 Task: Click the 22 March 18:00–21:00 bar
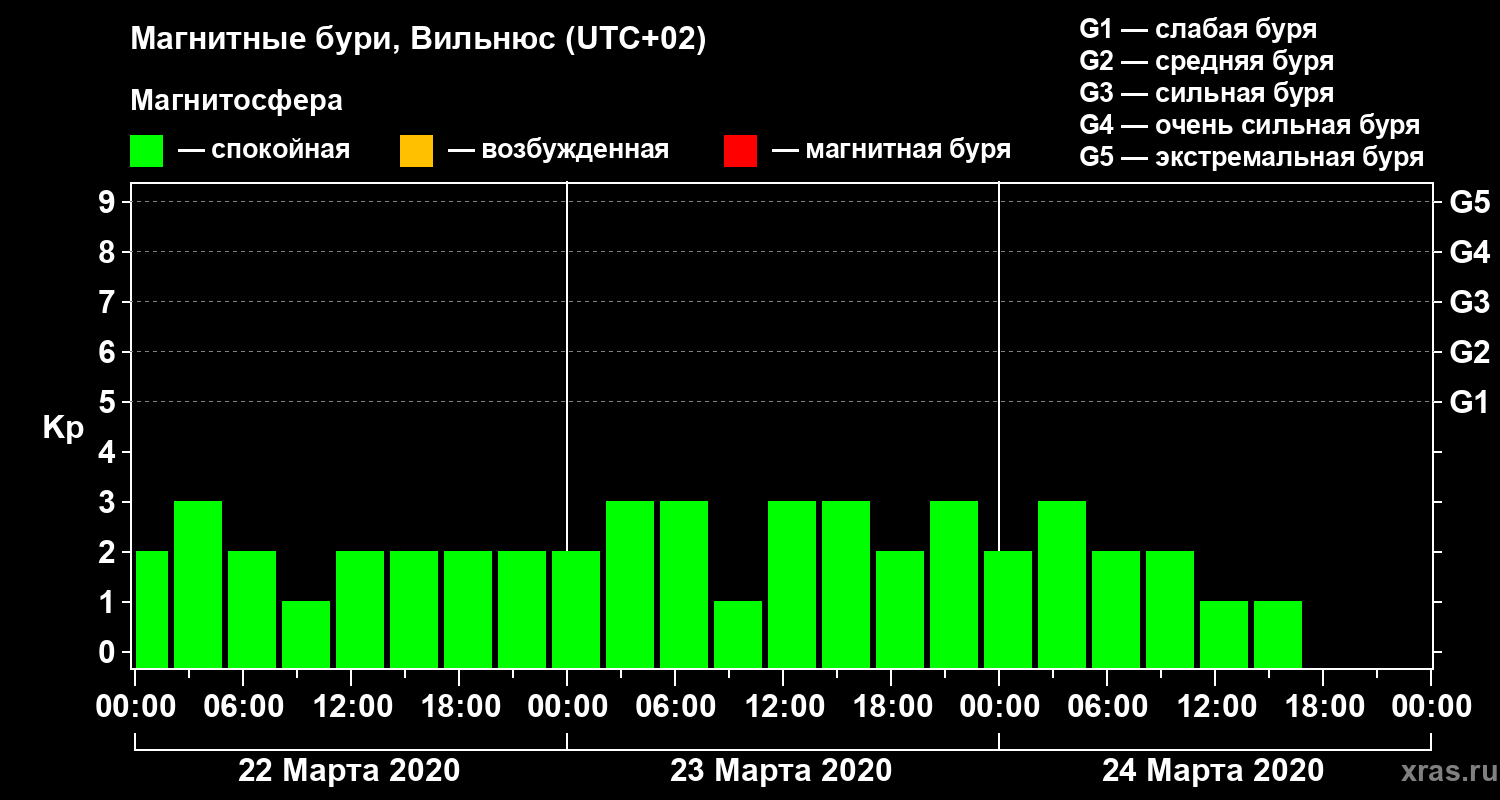[468, 609]
